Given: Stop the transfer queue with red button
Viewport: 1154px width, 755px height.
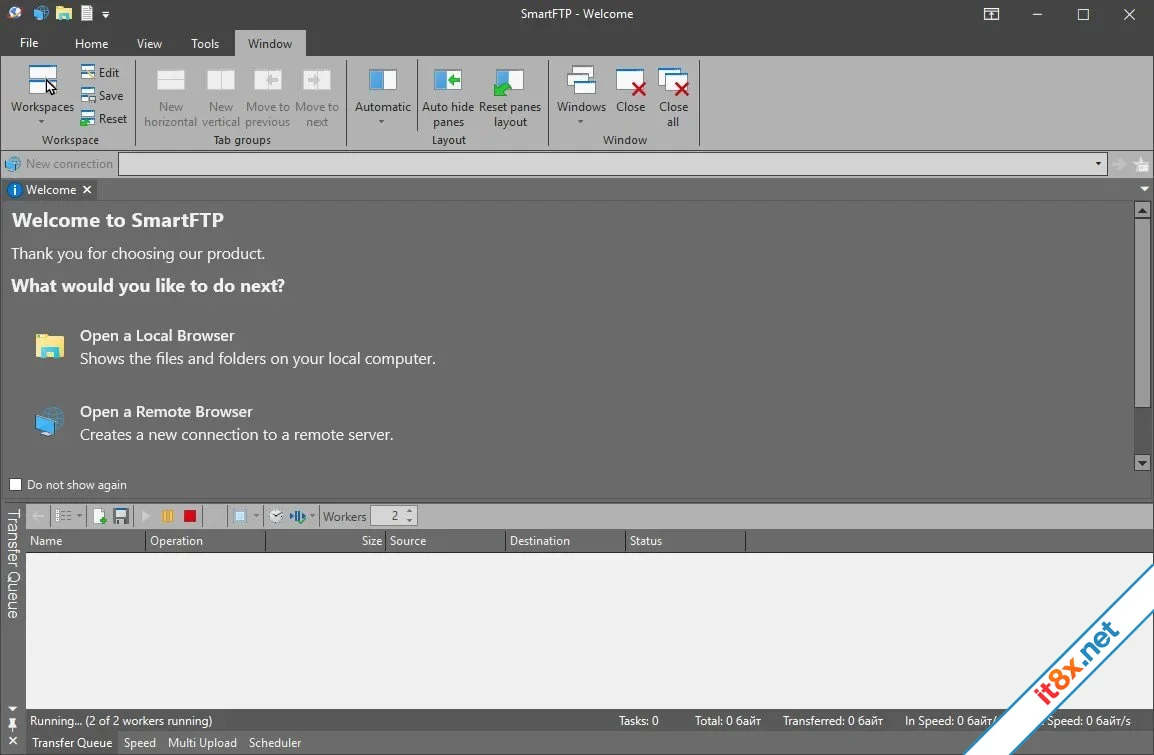Looking at the screenshot, I should pos(190,517).
